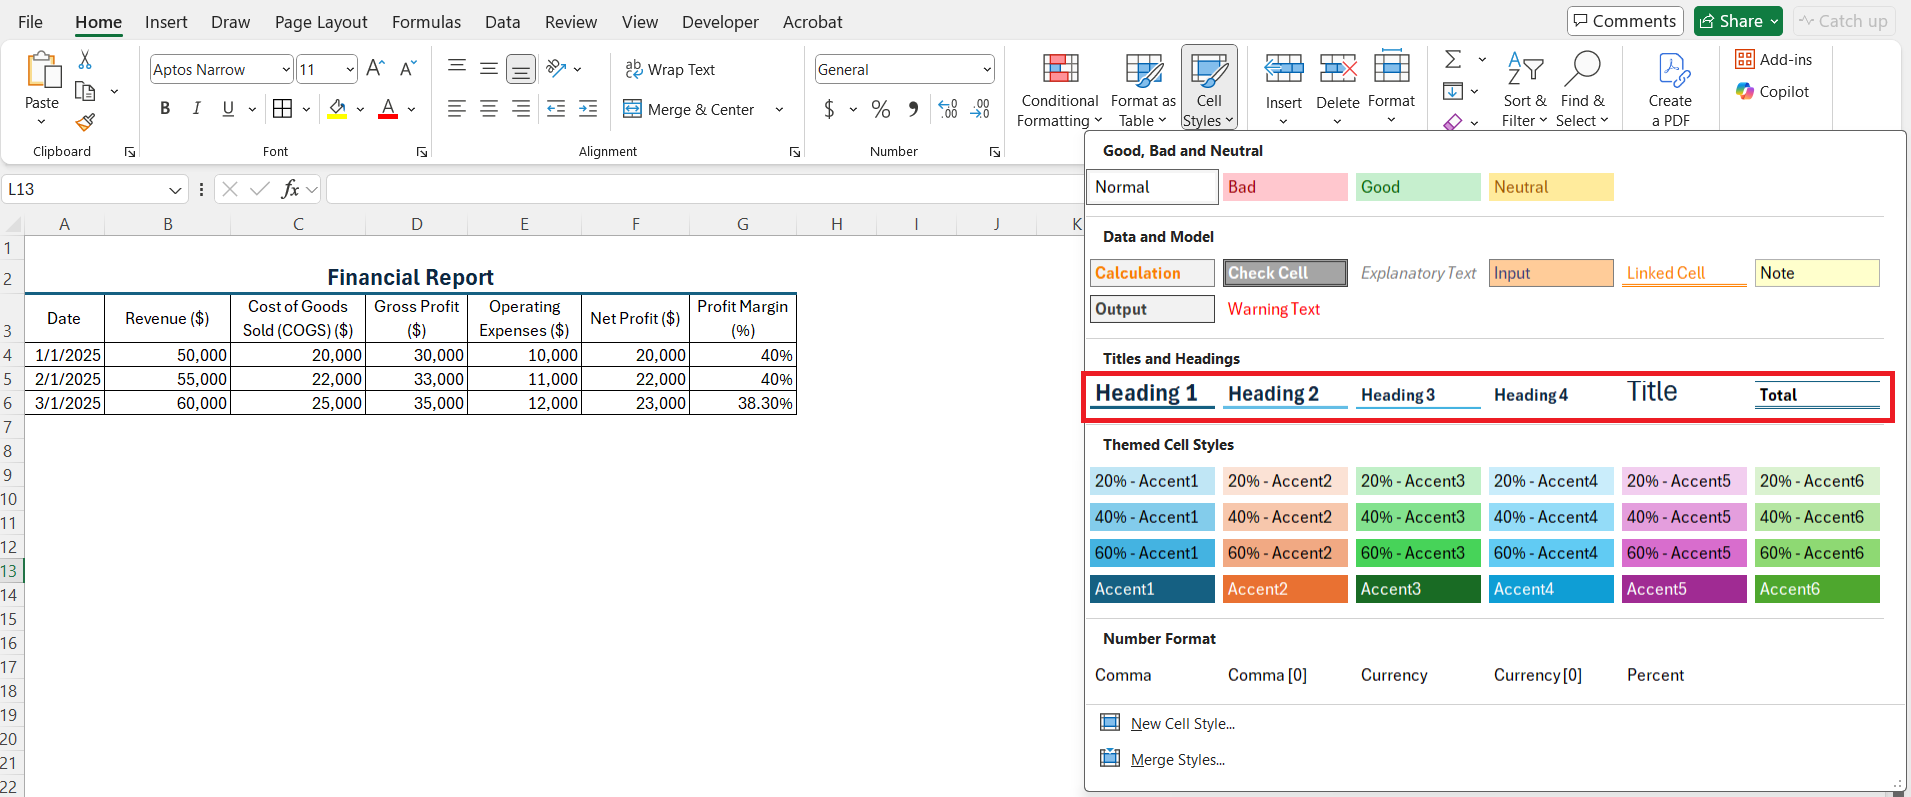Select the Format Painter brush
This screenshot has width=1911, height=797.
tap(85, 122)
